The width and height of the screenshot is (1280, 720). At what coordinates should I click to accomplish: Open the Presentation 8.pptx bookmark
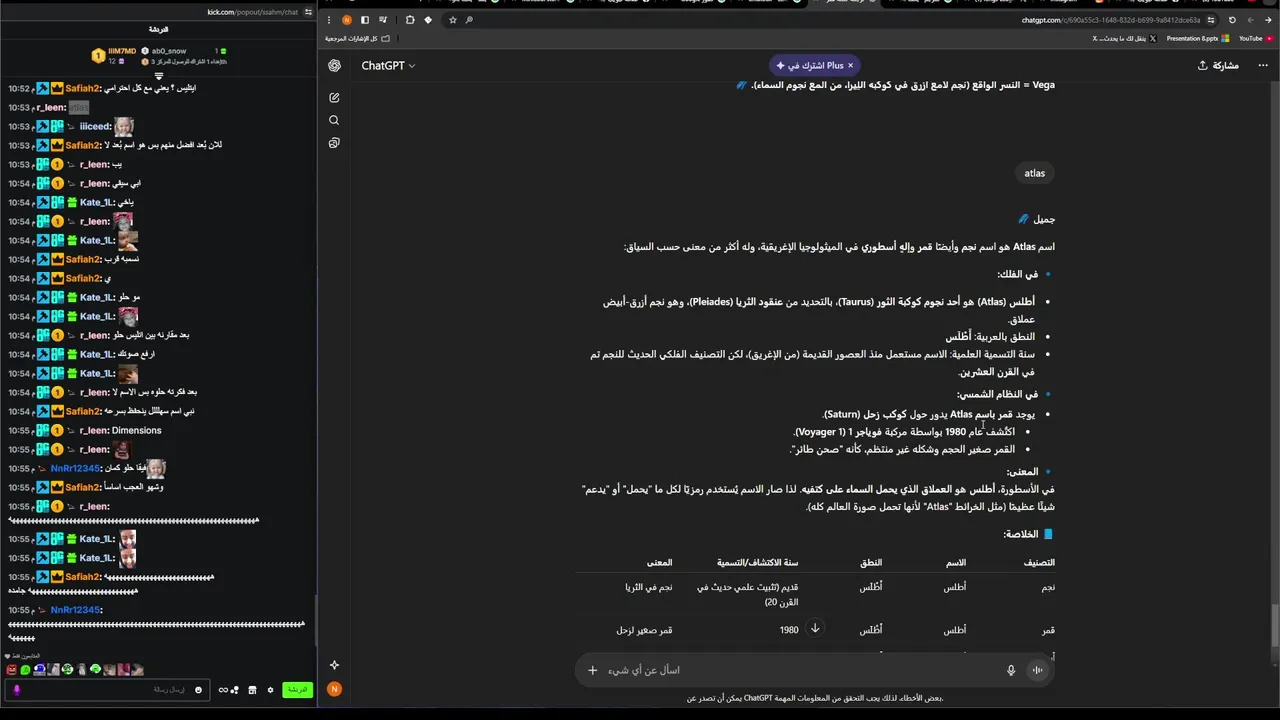1197,38
